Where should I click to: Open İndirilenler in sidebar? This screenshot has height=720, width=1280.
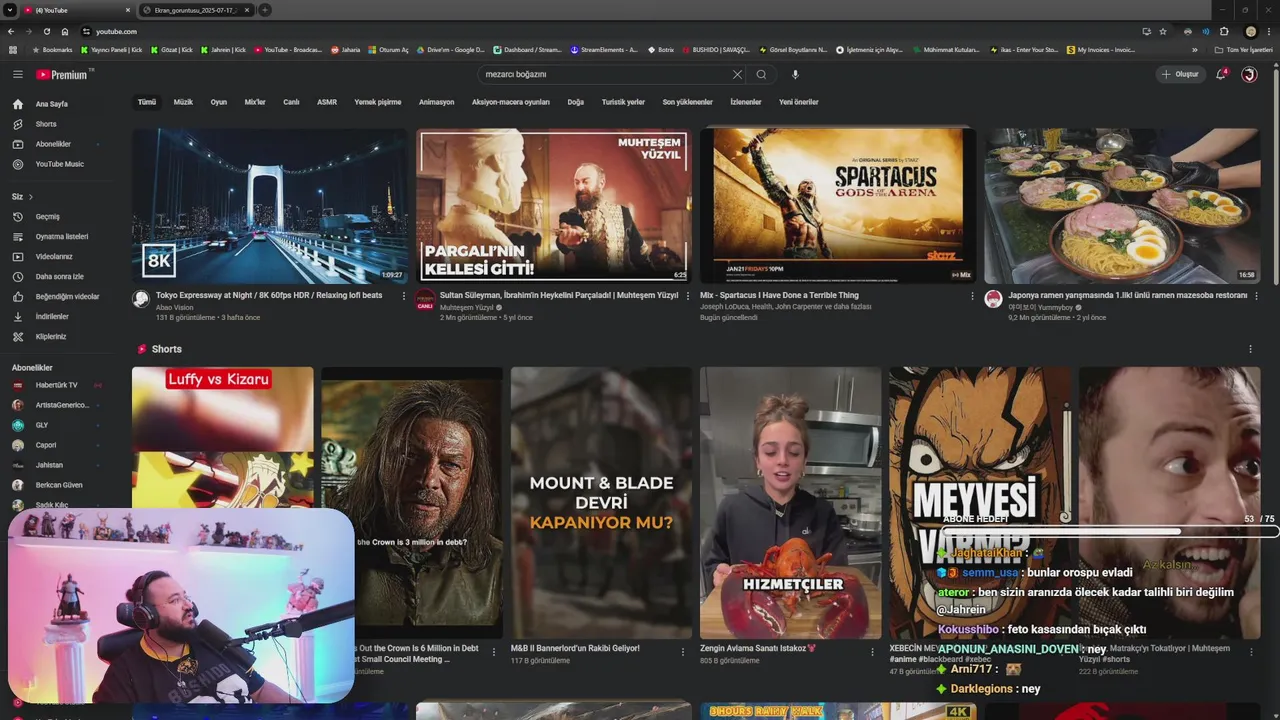pos(52,316)
